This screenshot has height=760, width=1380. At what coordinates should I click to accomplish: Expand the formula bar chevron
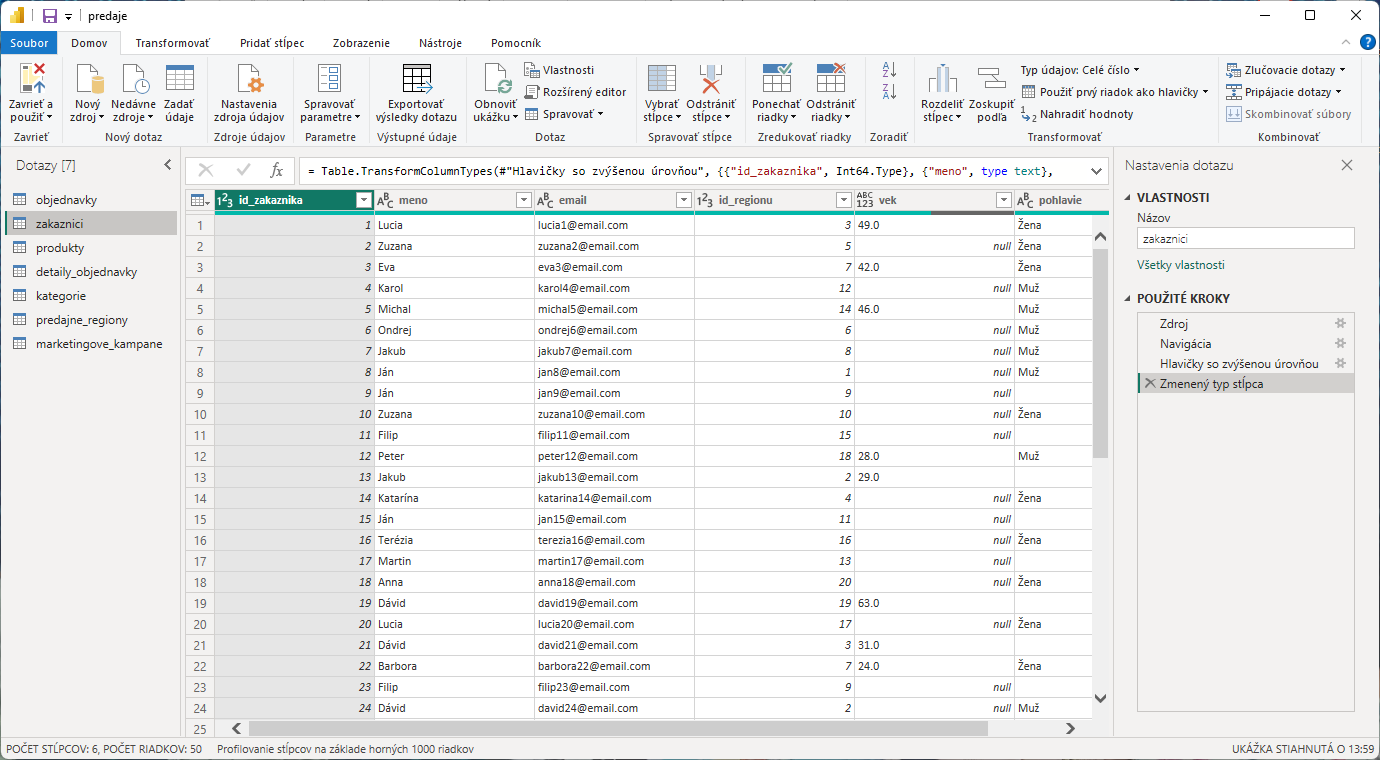(x=1096, y=171)
